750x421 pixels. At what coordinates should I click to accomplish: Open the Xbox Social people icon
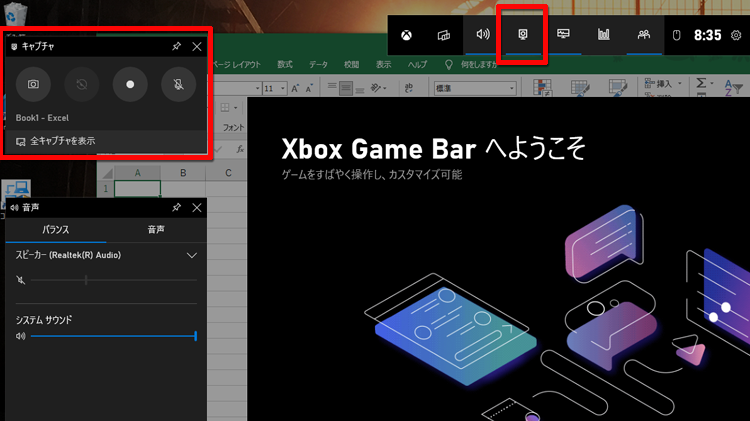(644, 34)
